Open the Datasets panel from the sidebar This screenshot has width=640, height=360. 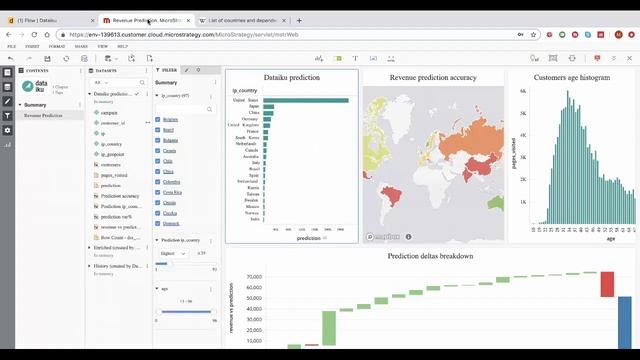[x=7, y=87]
